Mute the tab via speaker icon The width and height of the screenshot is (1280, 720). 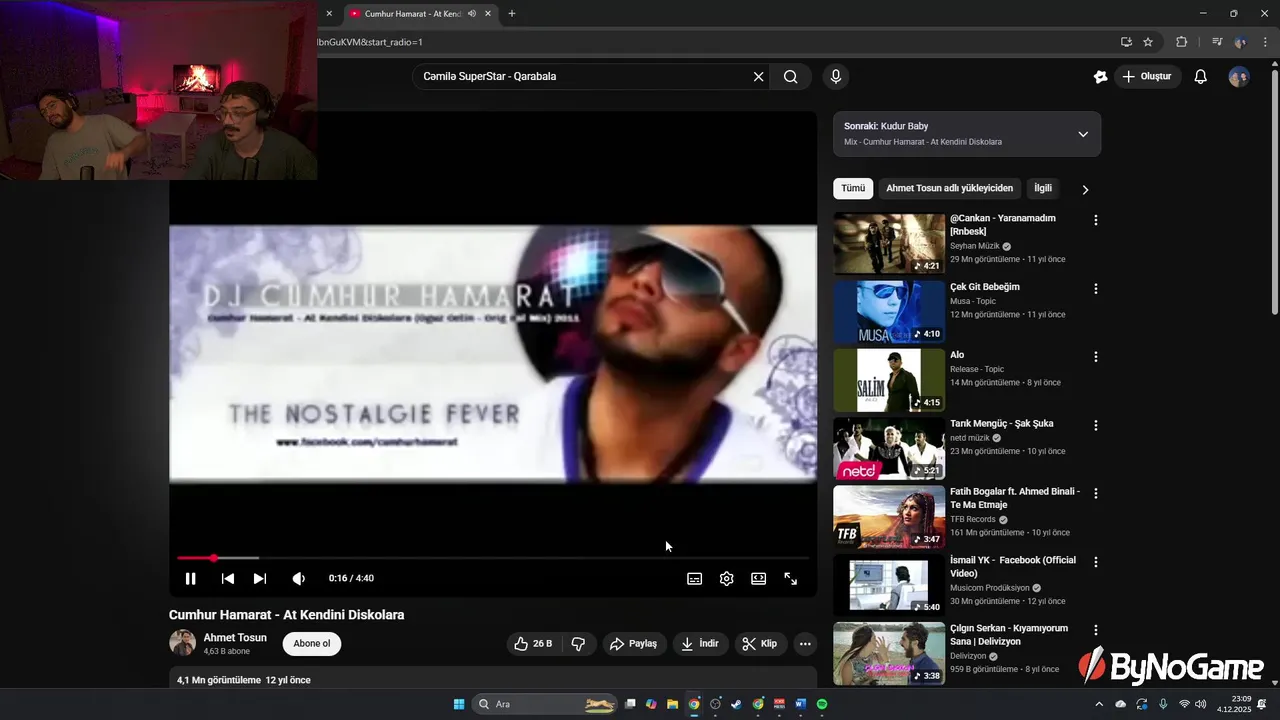pyautogui.click(x=472, y=14)
